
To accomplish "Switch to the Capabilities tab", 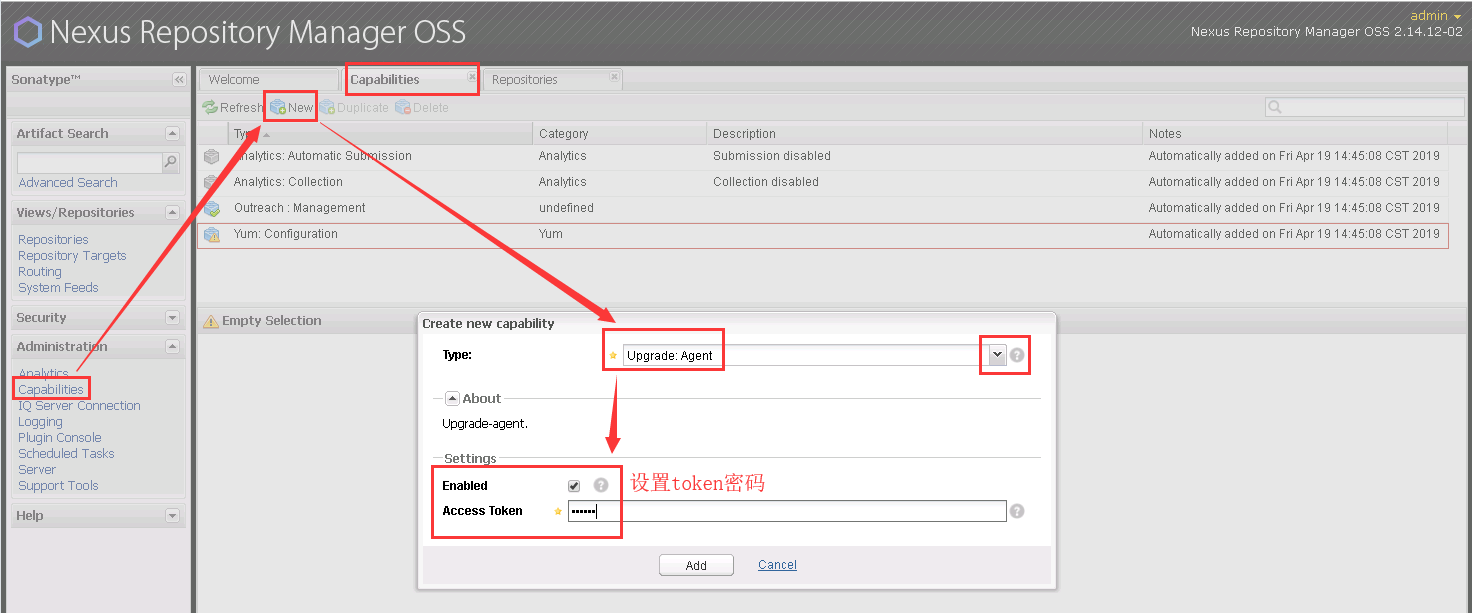I will tap(412, 80).
